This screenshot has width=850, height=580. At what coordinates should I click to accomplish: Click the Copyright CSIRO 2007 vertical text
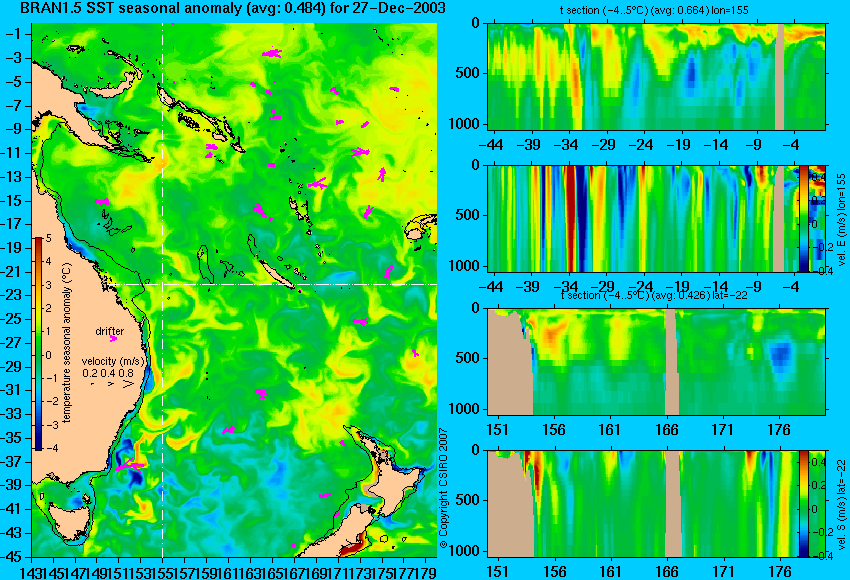click(x=443, y=488)
